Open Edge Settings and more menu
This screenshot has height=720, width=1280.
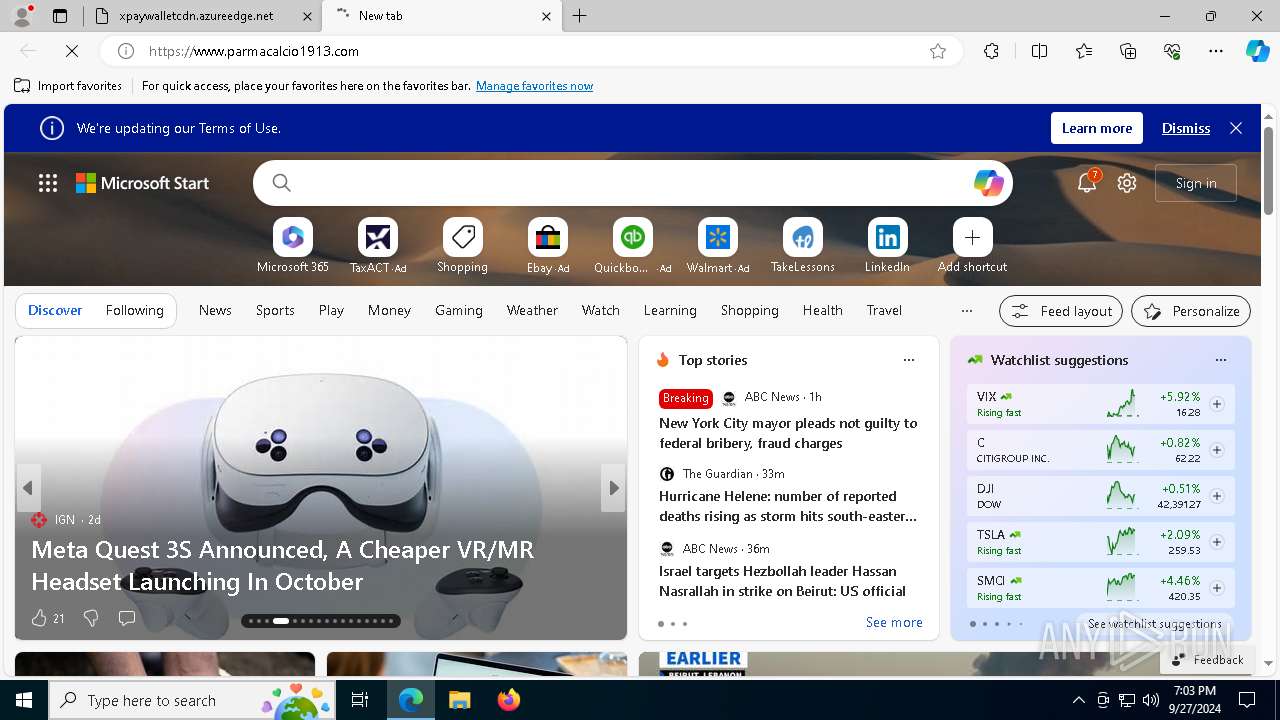pos(1216,51)
